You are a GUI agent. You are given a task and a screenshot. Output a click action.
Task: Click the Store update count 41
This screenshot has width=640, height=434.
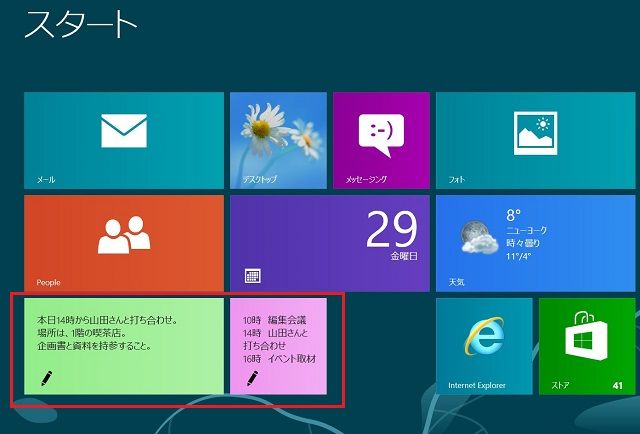click(618, 385)
